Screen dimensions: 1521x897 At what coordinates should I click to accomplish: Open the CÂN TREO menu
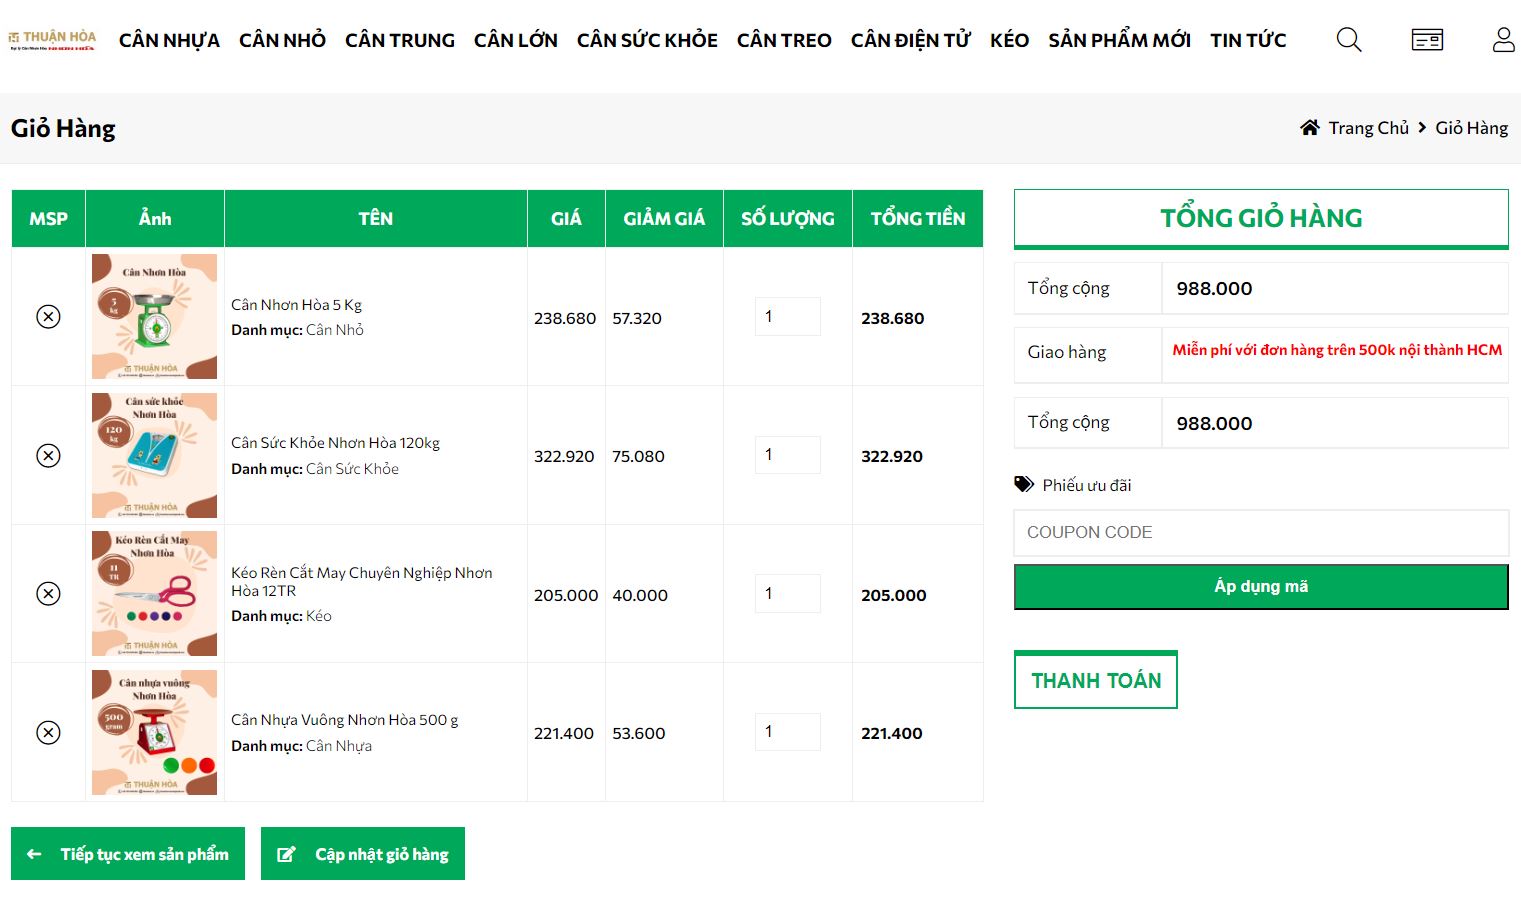(x=784, y=40)
